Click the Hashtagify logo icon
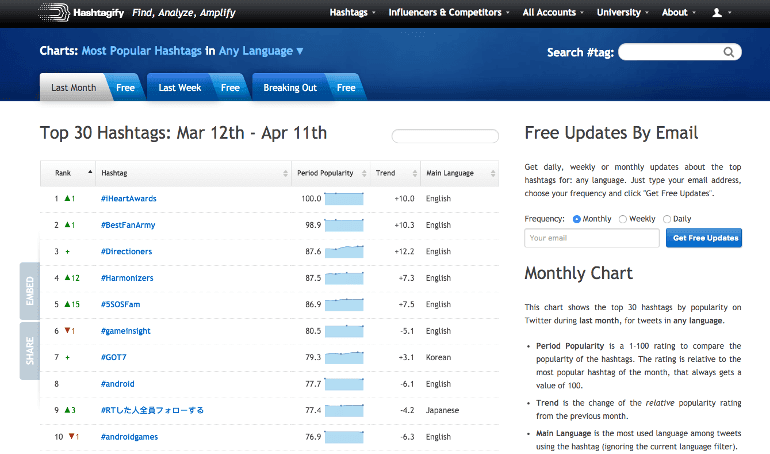This screenshot has width=770, height=454. (54, 12)
